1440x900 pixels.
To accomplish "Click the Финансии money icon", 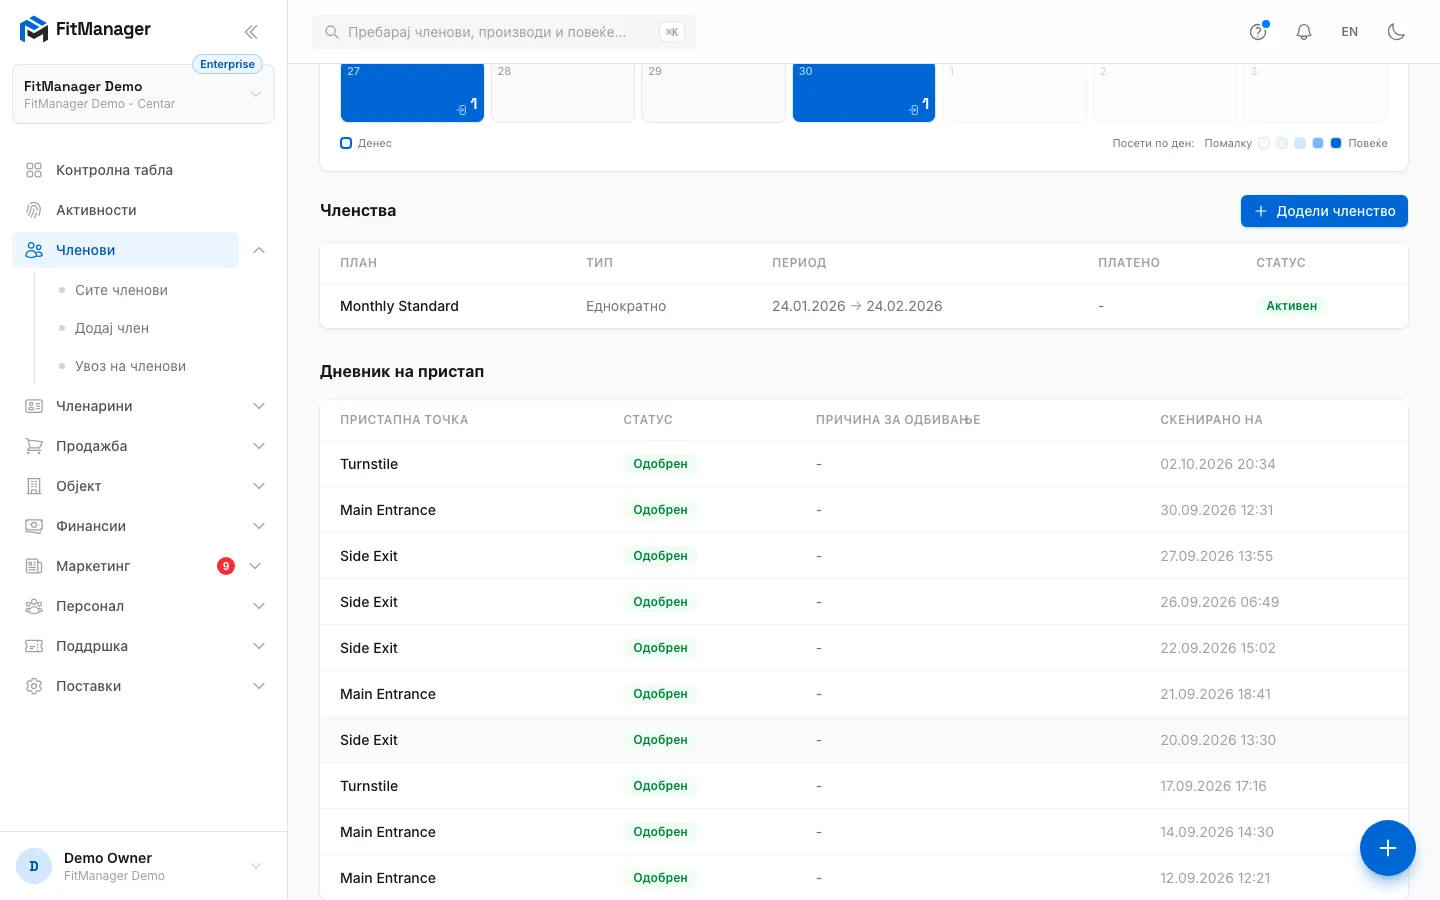I will pyautogui.click(x=34, y=526).
